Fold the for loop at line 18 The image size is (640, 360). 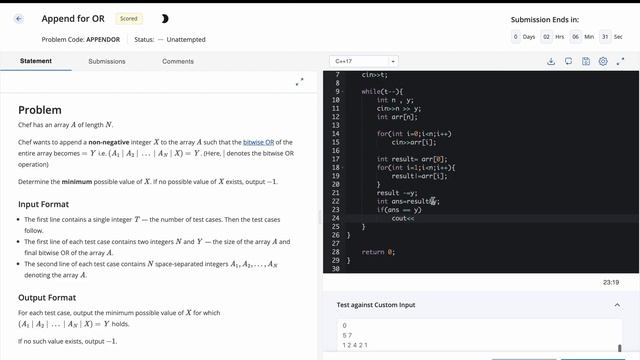[x=342, y=167]
